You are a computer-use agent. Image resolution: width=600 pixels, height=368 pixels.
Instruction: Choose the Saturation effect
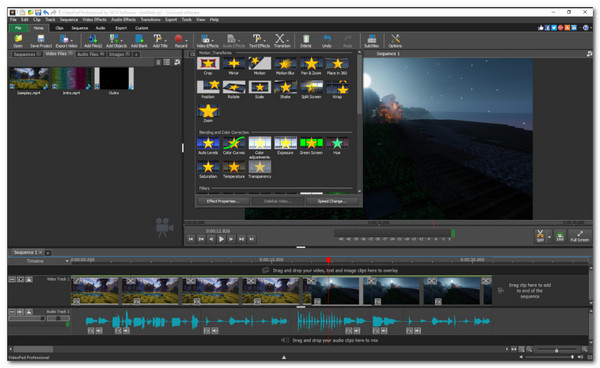208,169
